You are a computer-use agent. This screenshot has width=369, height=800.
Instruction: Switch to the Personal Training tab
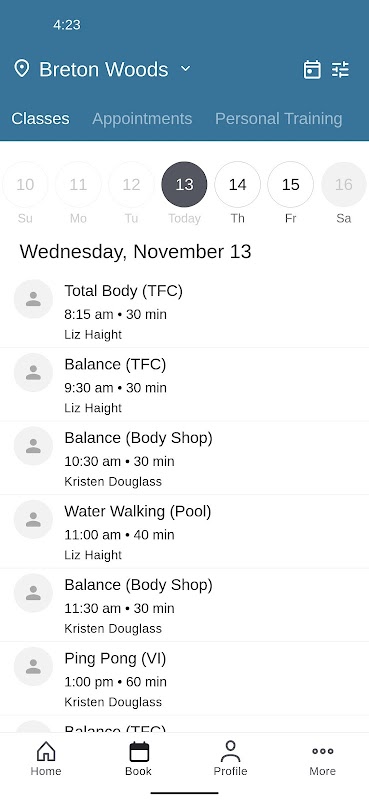tap(279, 118)
